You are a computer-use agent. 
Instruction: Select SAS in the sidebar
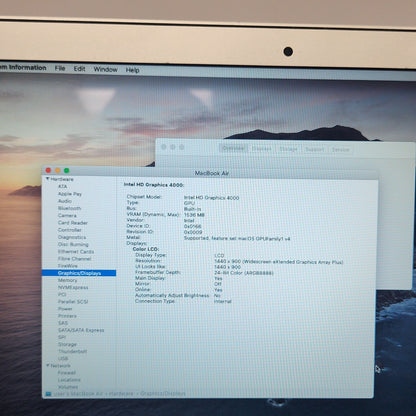pos(63,323)
